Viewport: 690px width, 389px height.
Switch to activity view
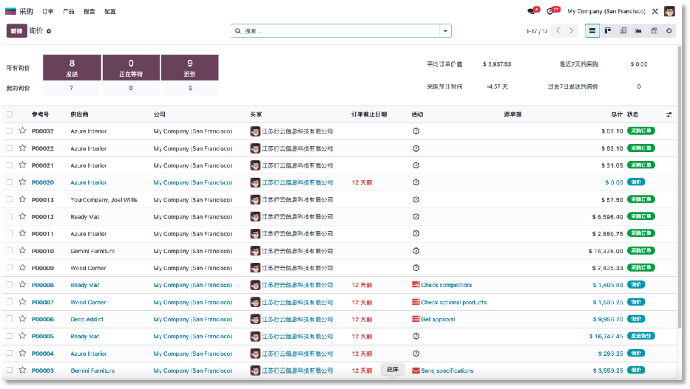[x=669, y=31]
